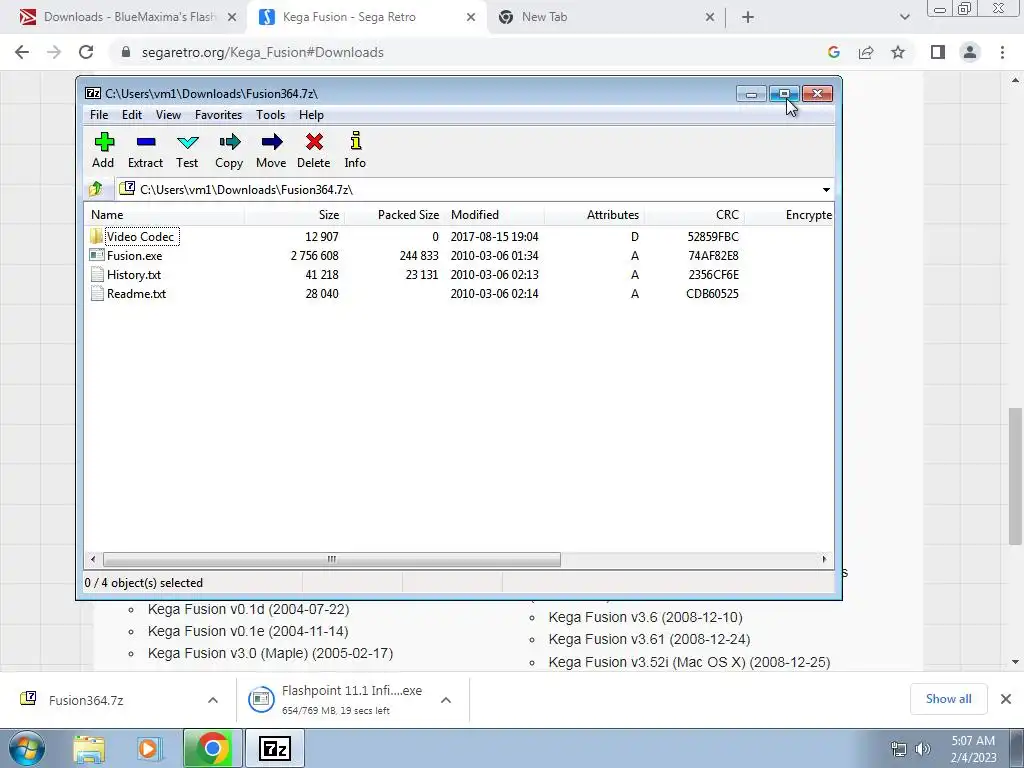Open Kega Fusion v3.61 (2008-12-24) link
This screenshot has height=768, width=1024.
click(649, 639)
